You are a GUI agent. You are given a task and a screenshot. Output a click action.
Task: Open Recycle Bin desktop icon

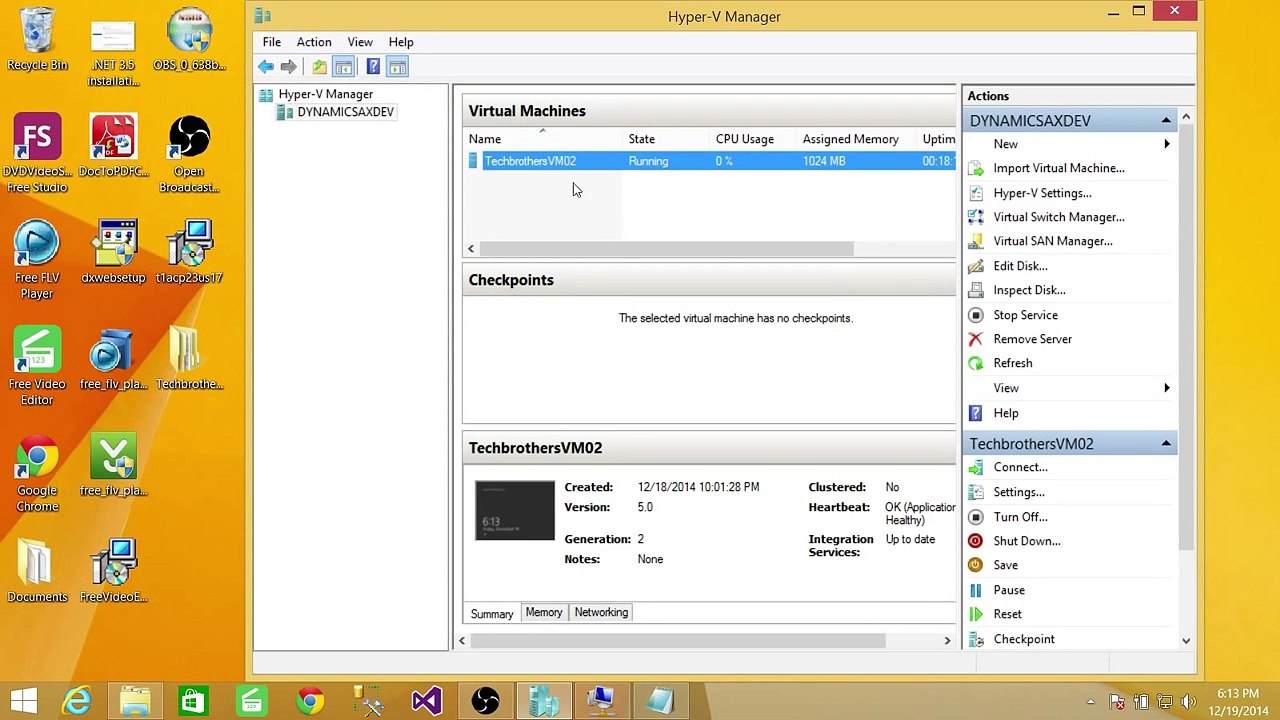[37, 40]
